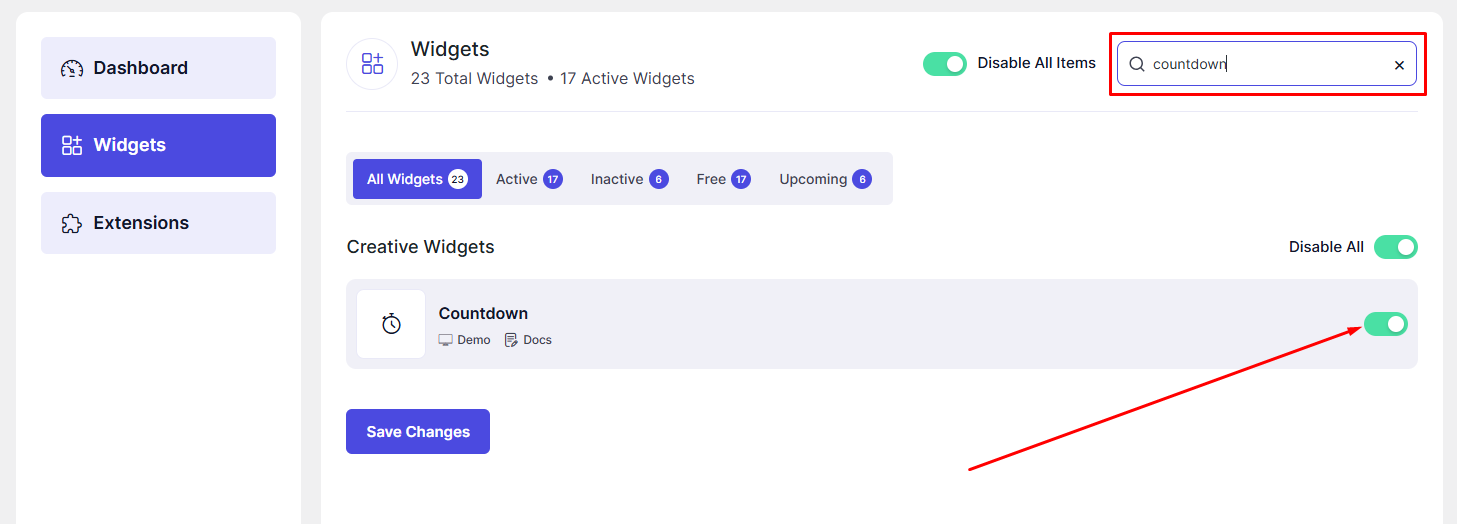Click the Widgets grid icon in sidebar
The height and width of the screenshot is (524, 1457).
click(x=72, y=145)
